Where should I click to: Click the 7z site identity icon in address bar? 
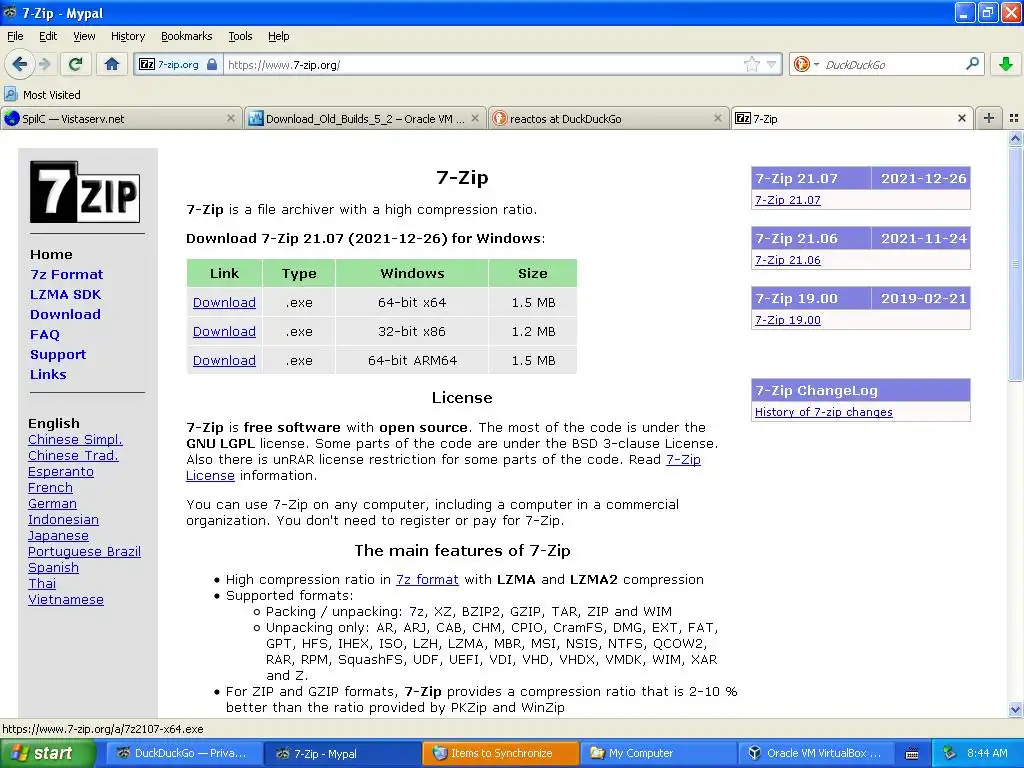[147, 65]
